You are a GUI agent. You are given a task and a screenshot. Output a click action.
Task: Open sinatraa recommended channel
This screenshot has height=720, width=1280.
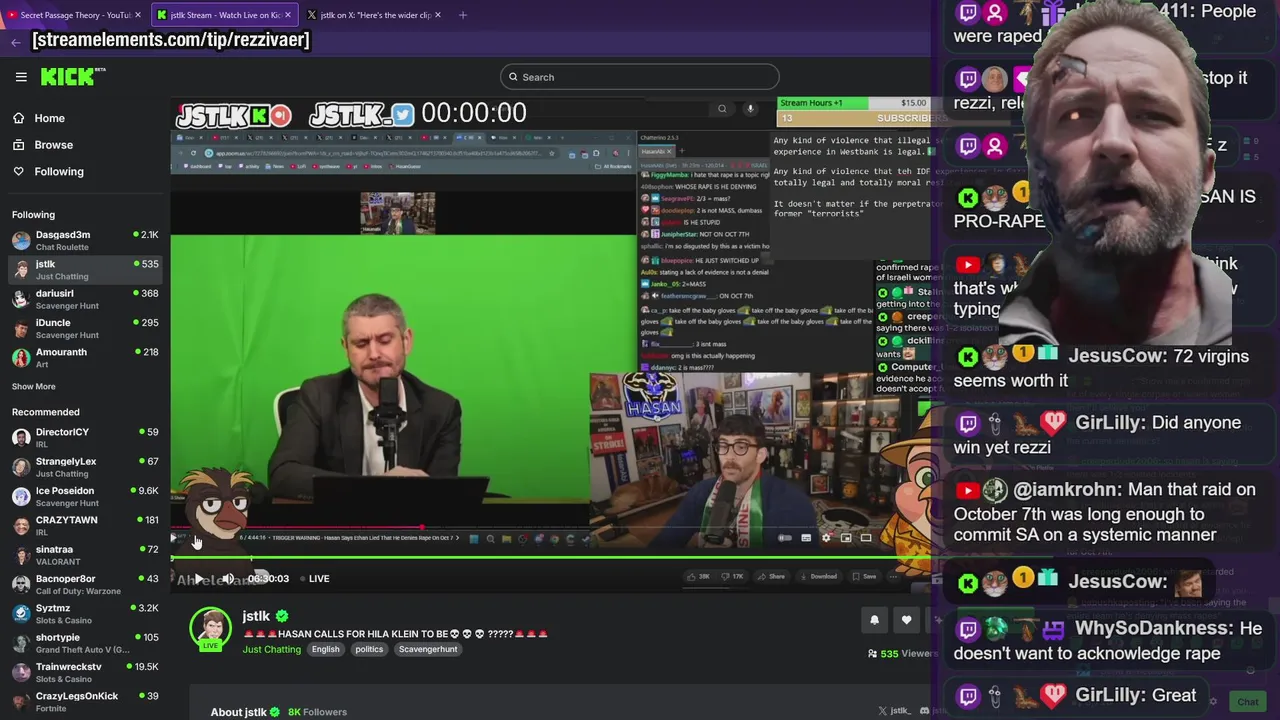point(85,555)
